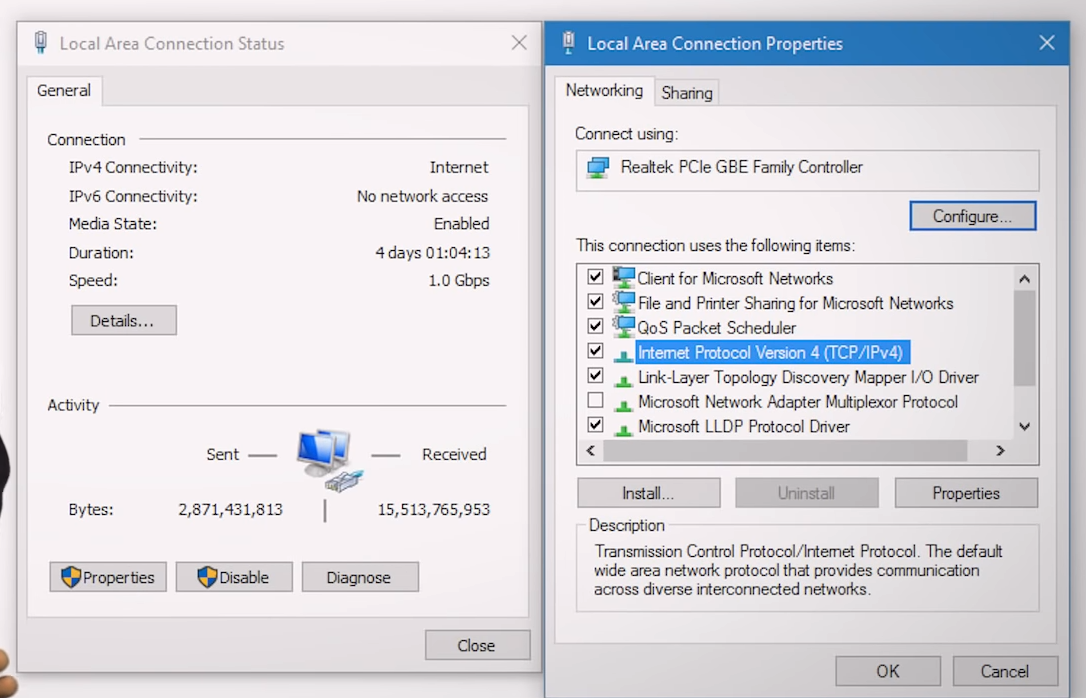Click the shielded Properties button in Status window

click(108, 577)
